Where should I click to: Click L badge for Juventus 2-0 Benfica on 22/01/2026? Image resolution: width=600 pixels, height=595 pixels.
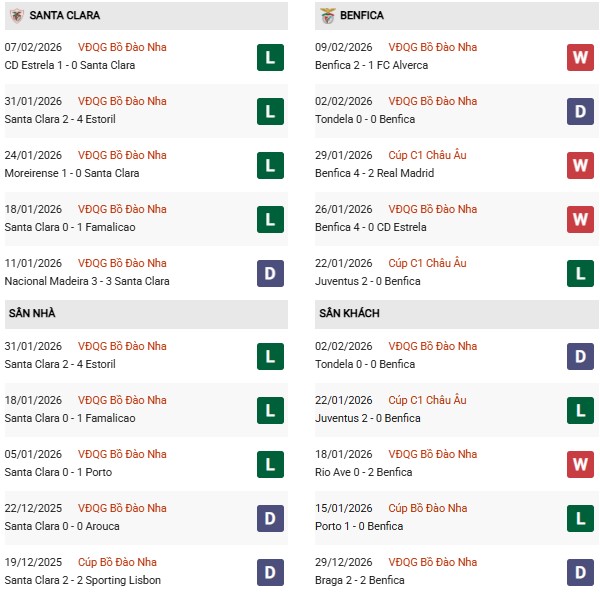[x=580, y=273]
